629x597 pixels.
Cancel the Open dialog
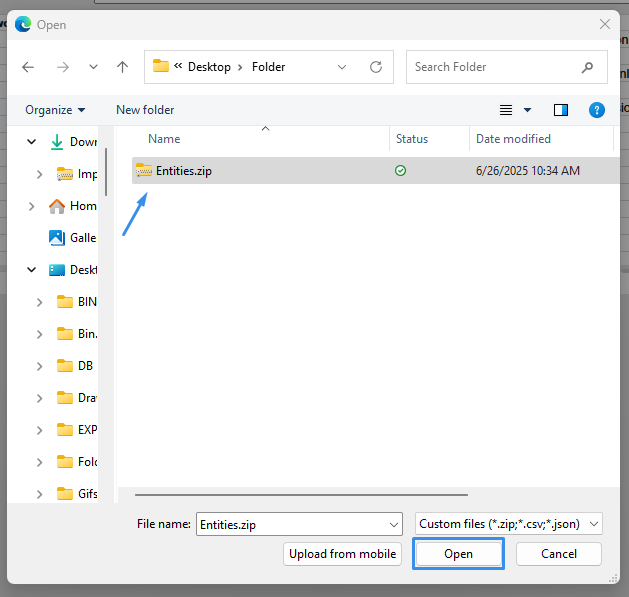(558, 554)
